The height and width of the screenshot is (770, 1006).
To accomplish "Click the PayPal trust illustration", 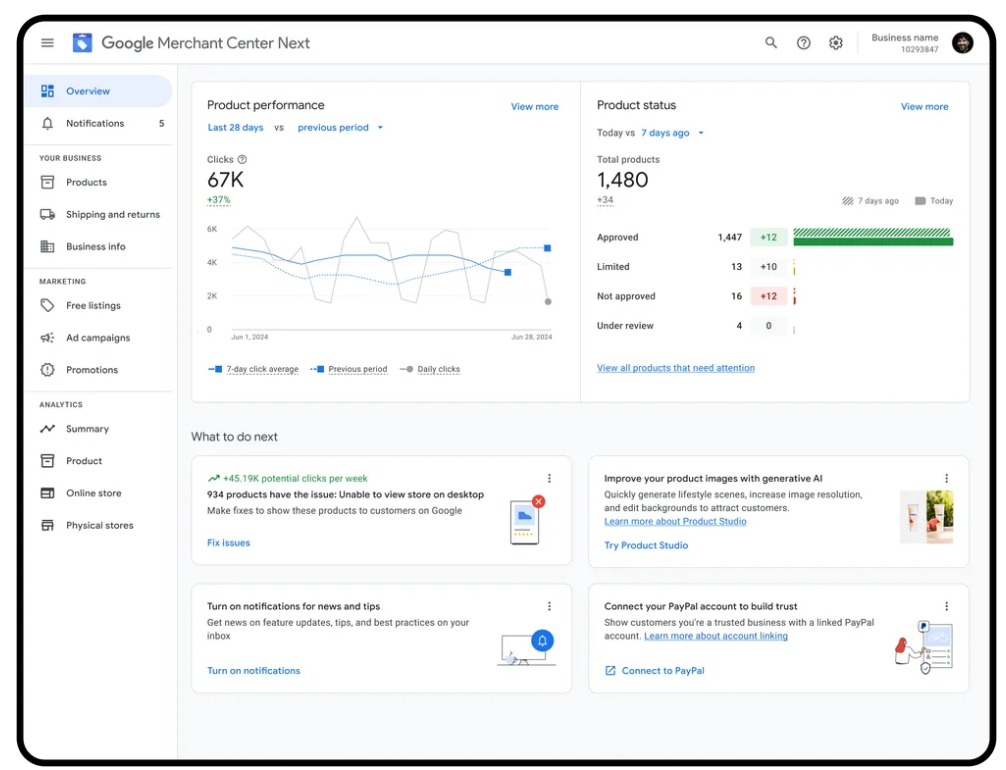I will tap(924, 647).
